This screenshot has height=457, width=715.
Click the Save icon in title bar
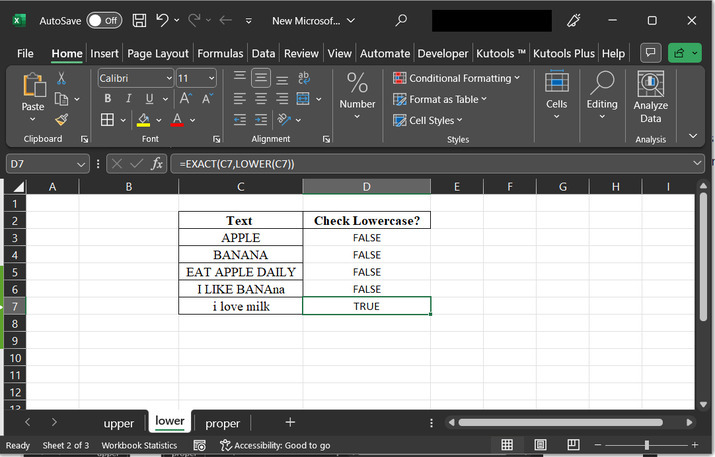pyautogui.click(x=139, y=20)
